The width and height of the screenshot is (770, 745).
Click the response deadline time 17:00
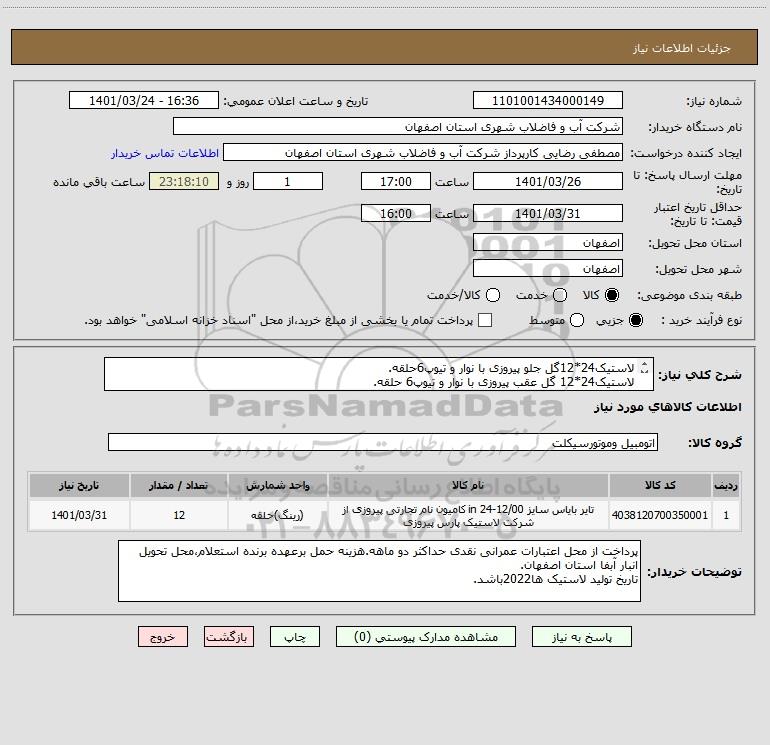(396, 181)
